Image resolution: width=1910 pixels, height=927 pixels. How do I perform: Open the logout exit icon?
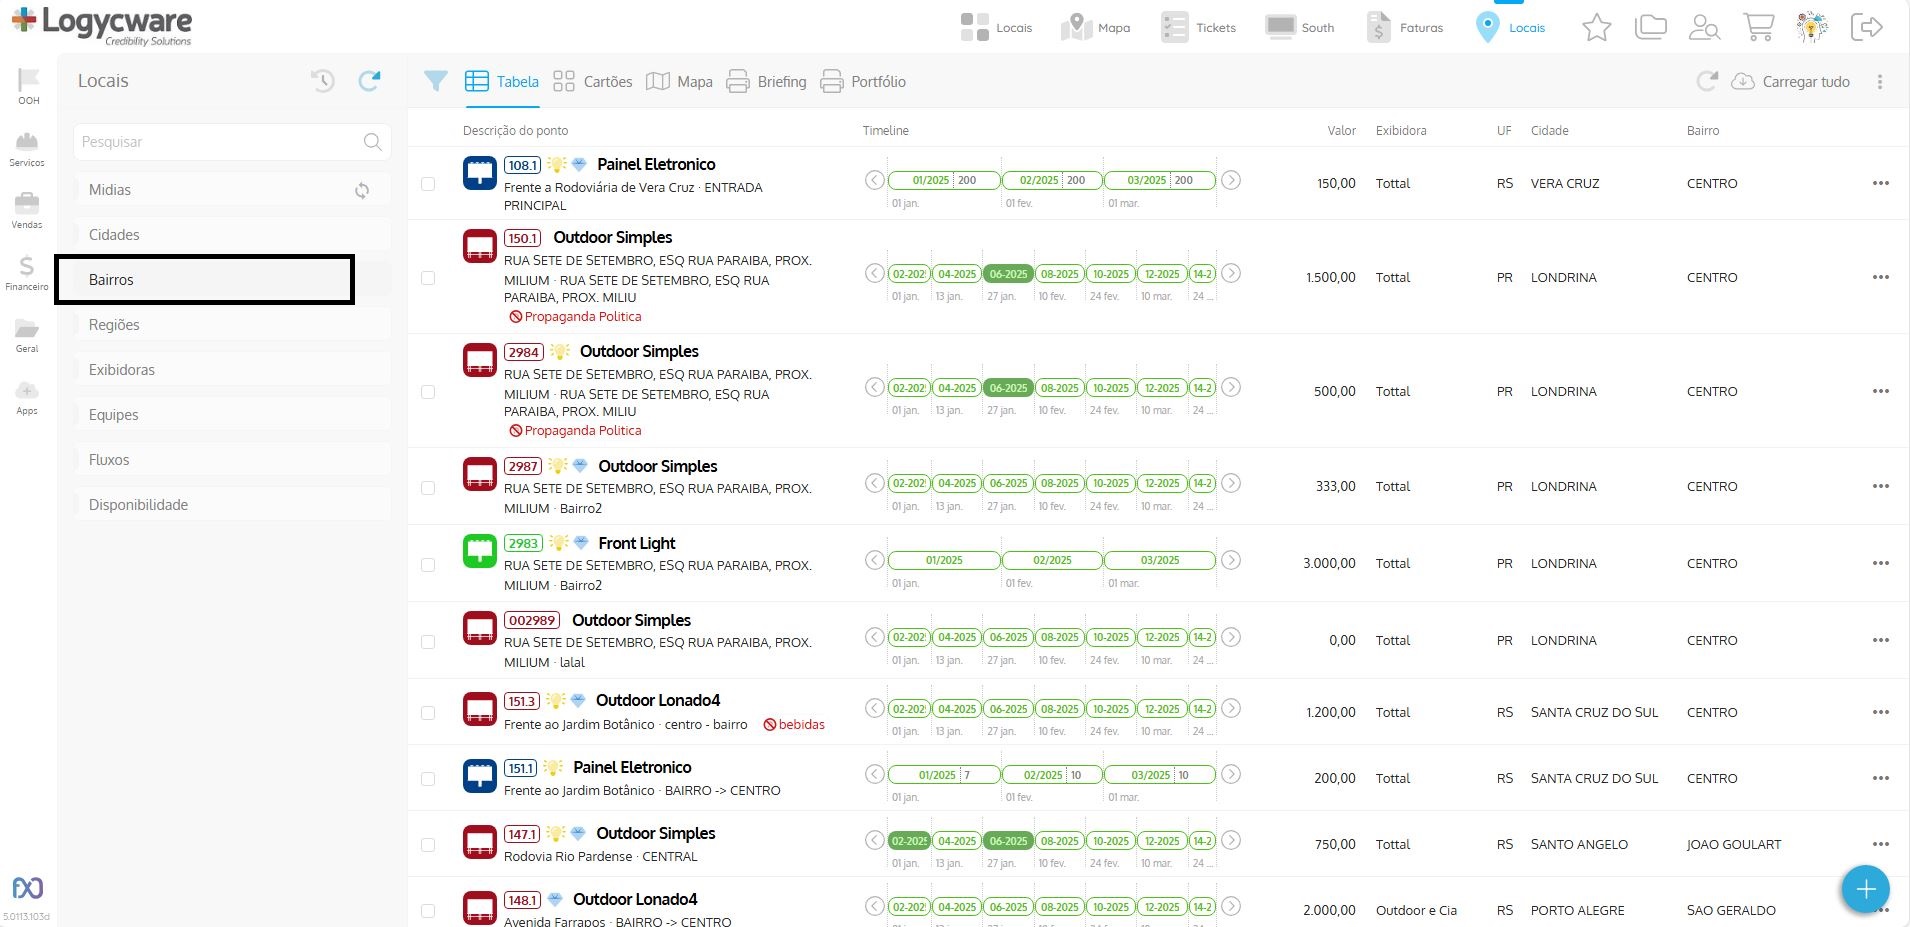(1866, 27)
